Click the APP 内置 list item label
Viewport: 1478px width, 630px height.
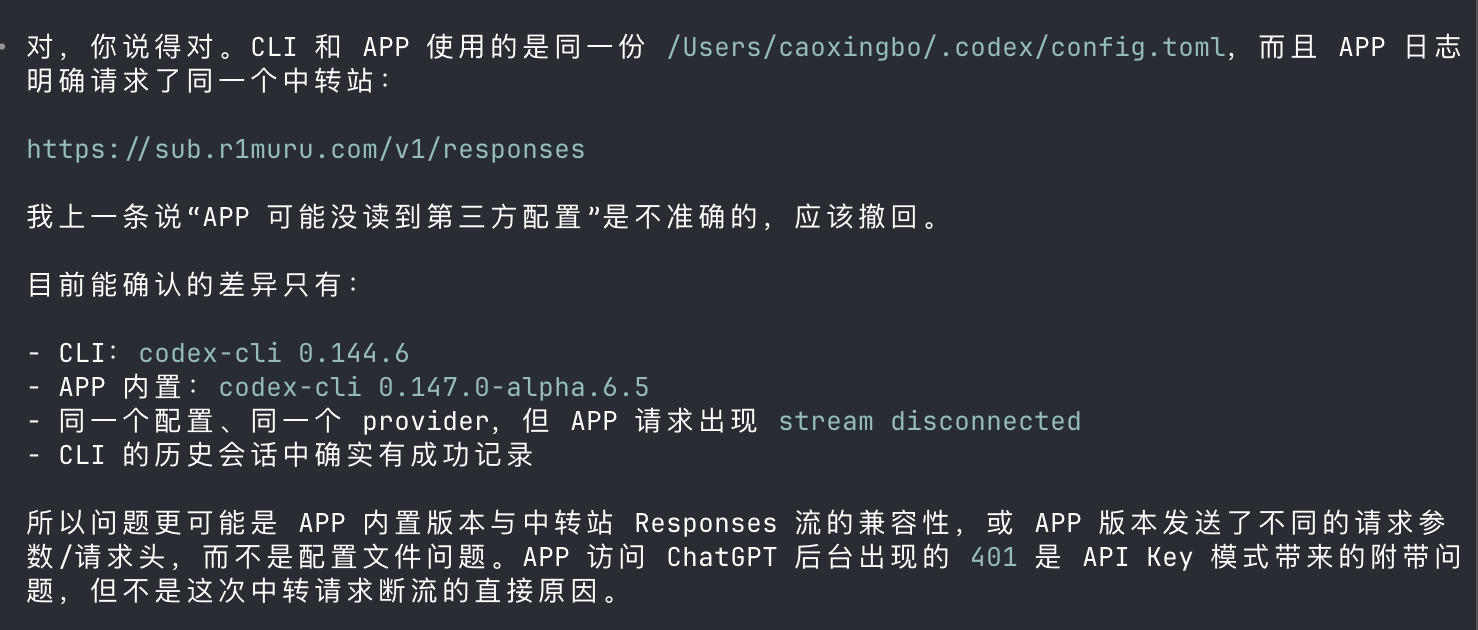pos(131,387)
